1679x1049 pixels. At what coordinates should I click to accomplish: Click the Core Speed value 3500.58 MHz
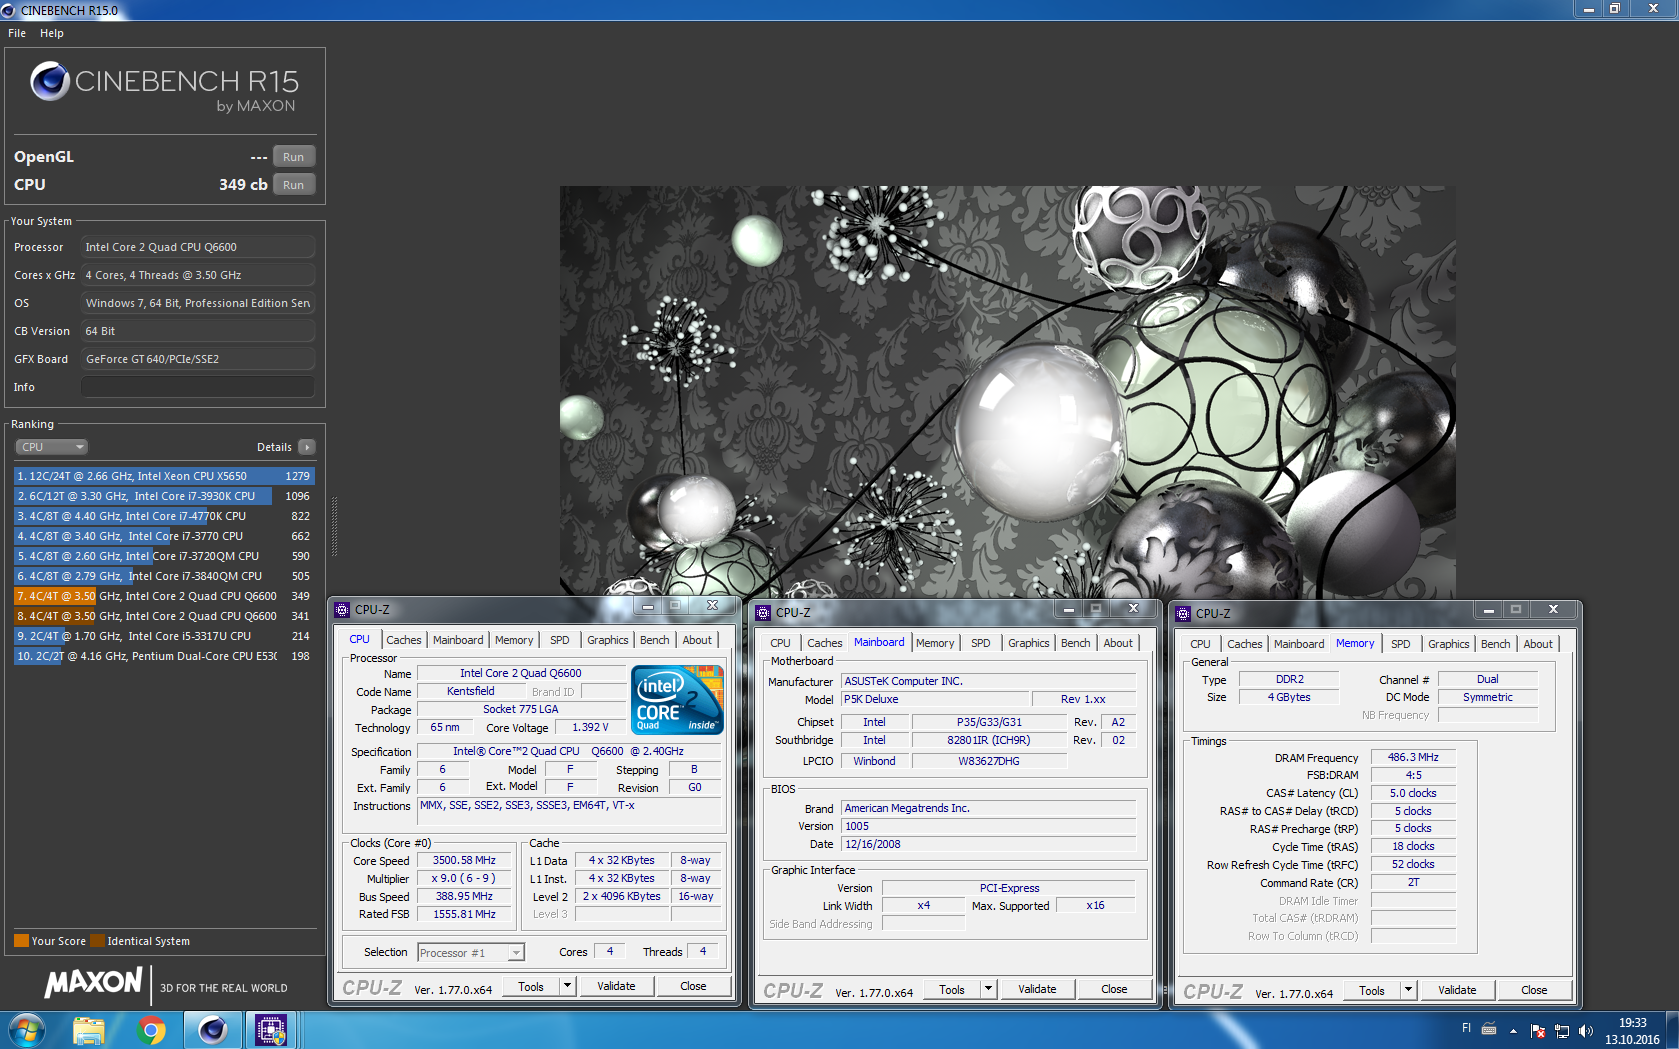464,860
